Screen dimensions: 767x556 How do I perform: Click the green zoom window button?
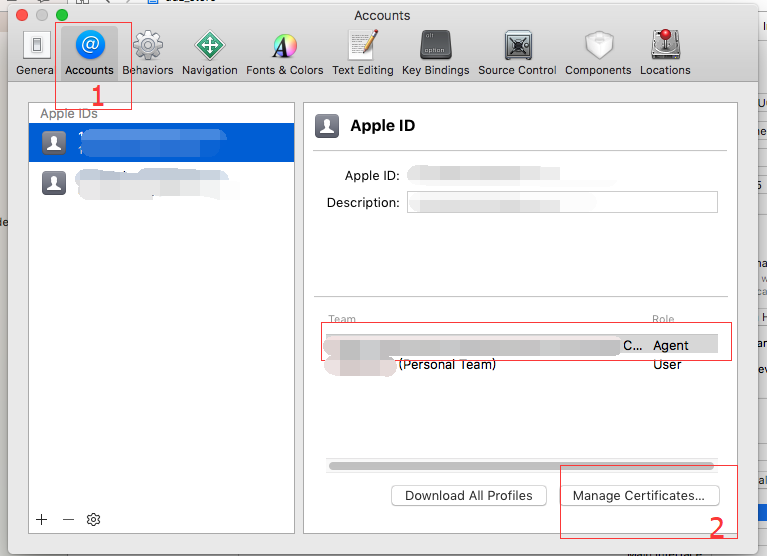pos(62,15)
